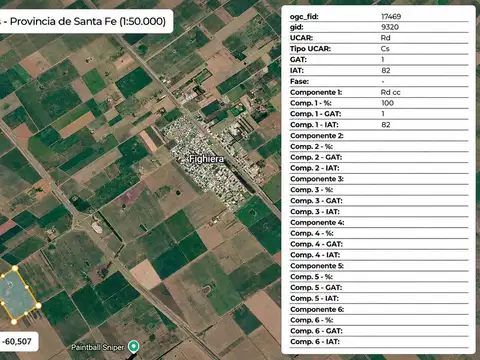Screen dimensions: 480x360
Task: Click the Componente 4: label
Action: pos(317,222)
